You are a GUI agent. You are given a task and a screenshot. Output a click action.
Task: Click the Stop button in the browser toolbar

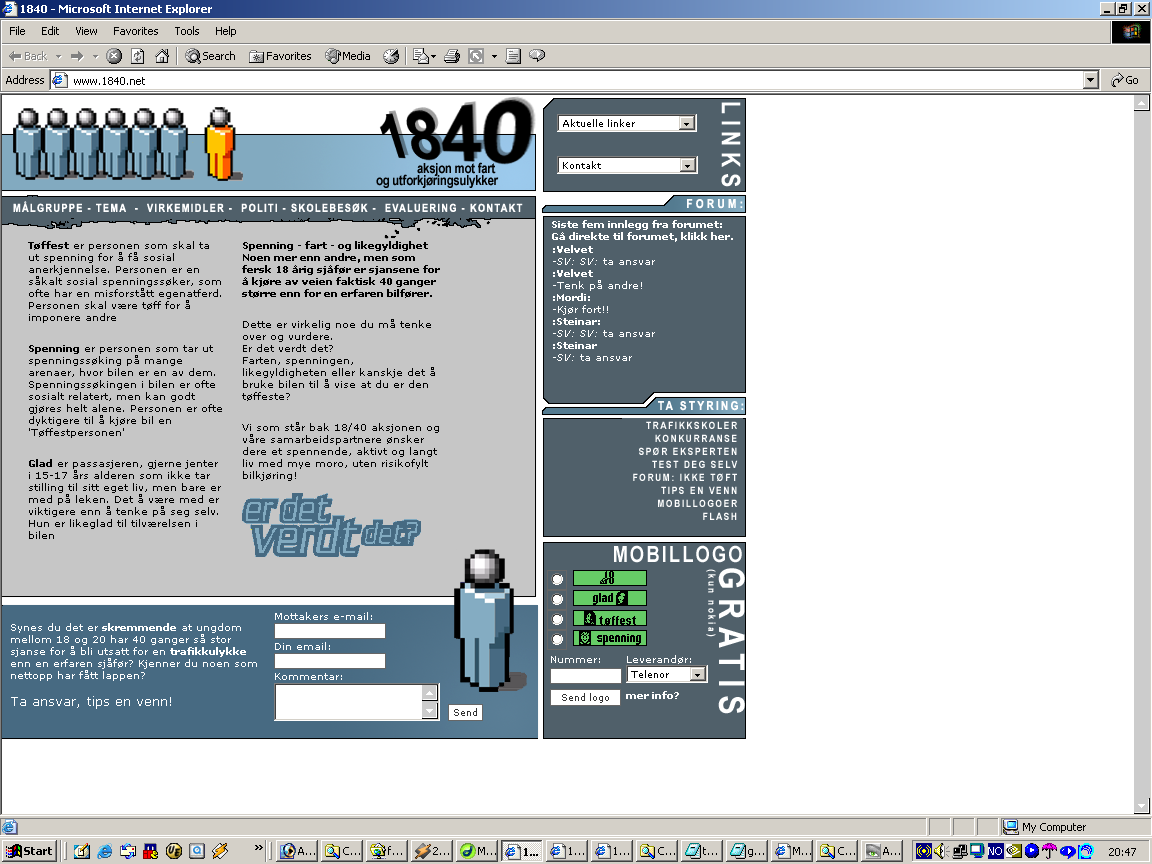114,56
